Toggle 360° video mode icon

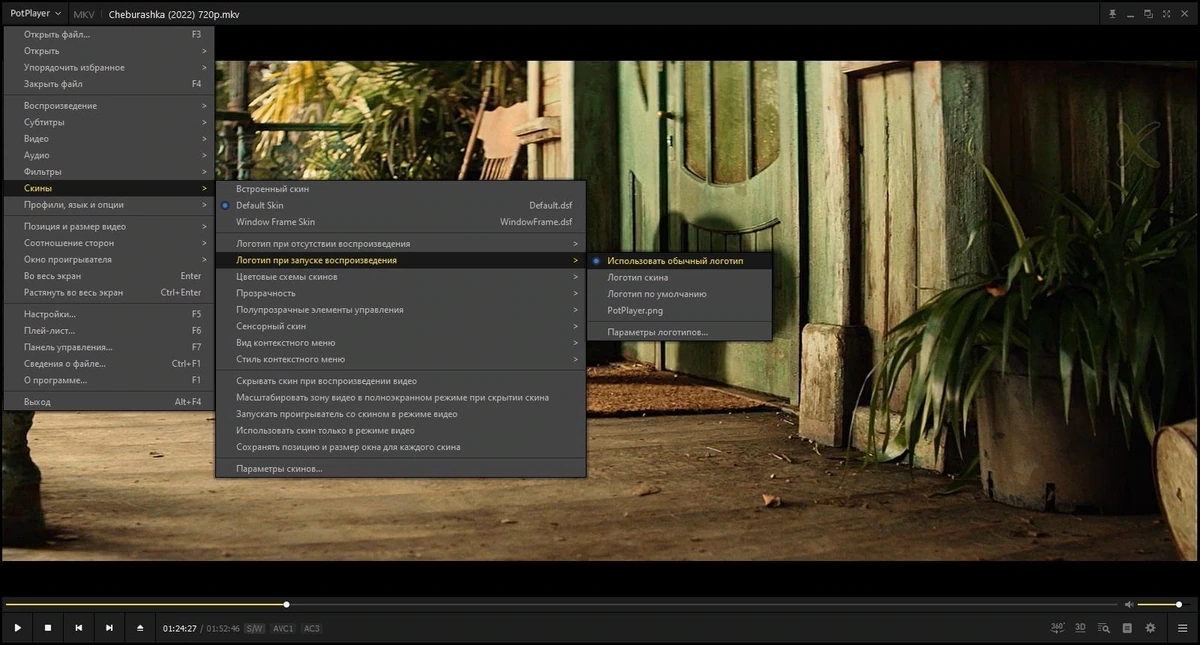[1058, 628]
